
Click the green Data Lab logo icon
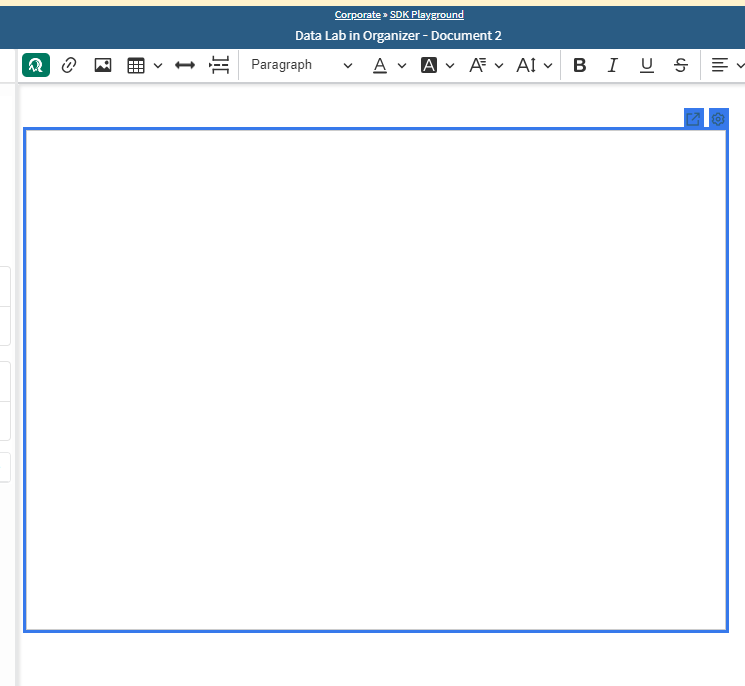pos(36,65)
